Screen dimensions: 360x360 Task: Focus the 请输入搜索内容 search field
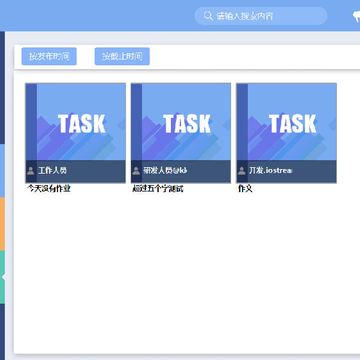[x=261, y=16]
